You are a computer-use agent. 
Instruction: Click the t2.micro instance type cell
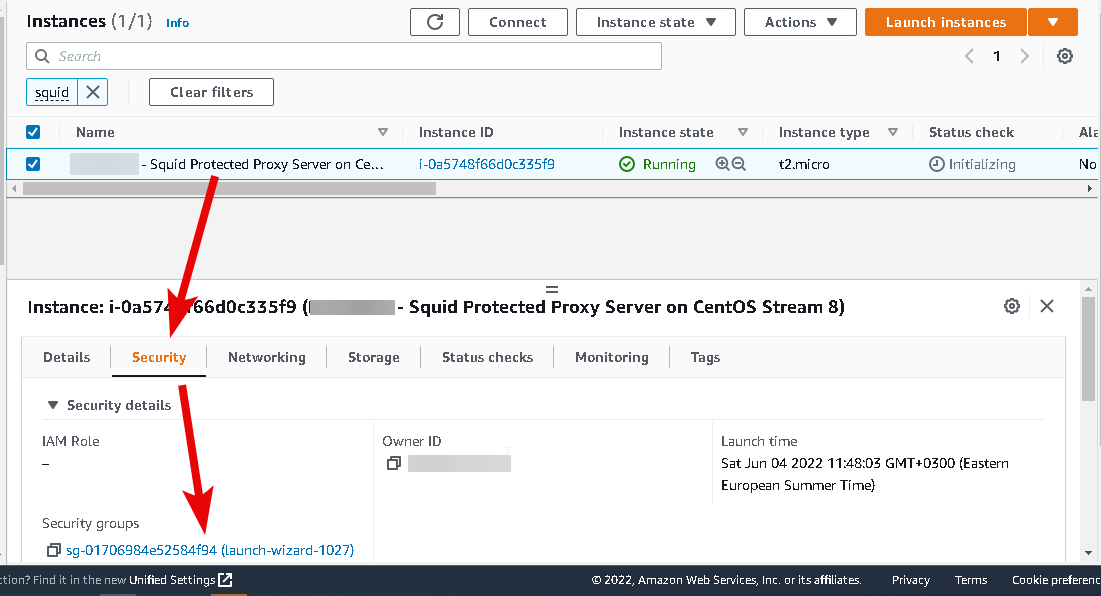tap(804, 164)
